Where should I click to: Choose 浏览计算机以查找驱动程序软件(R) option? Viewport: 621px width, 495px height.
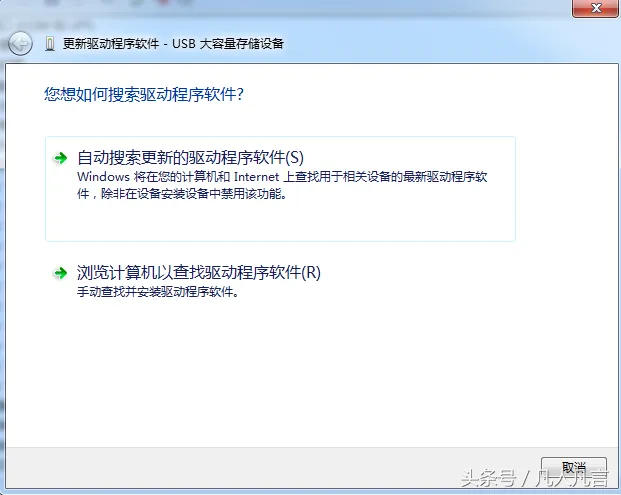point(199,272)
